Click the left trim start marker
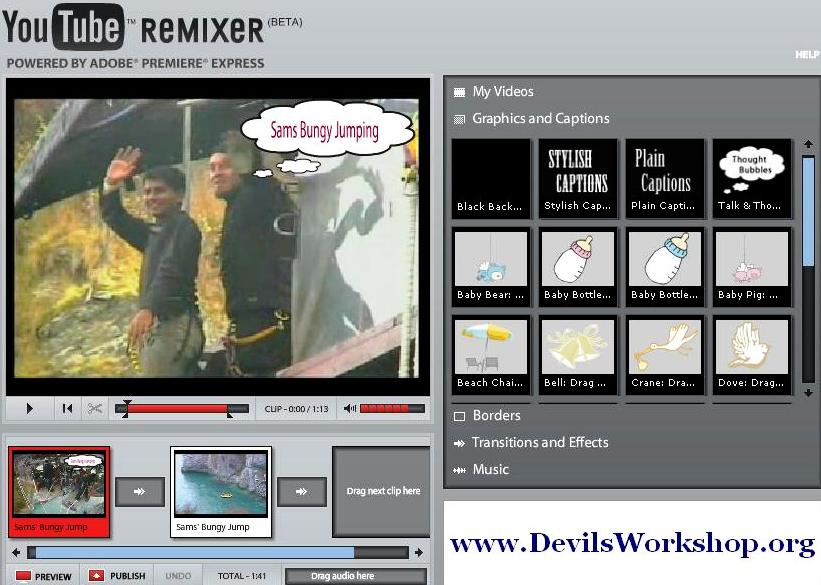Image resolution: width=821 pixels, height=585 pixels. (126, 409)
